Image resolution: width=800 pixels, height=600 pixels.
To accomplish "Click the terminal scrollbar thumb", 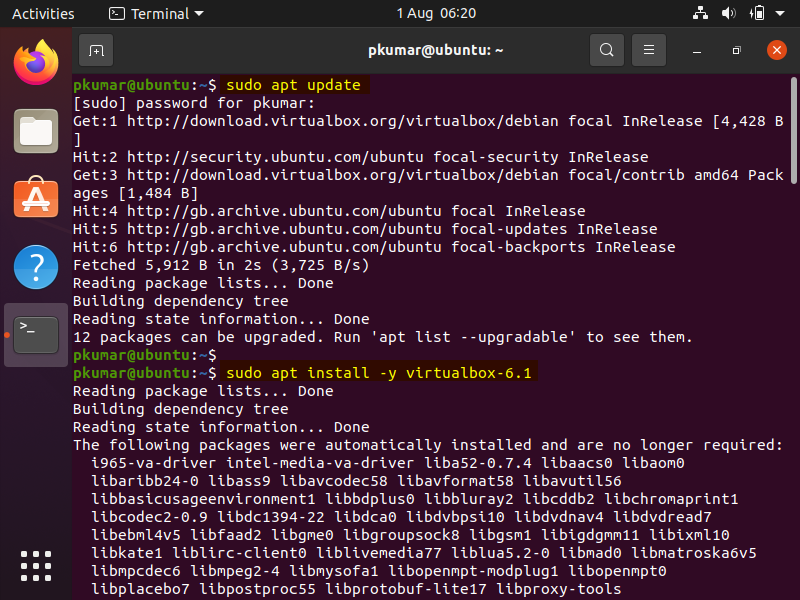I will tap(793, 130).
